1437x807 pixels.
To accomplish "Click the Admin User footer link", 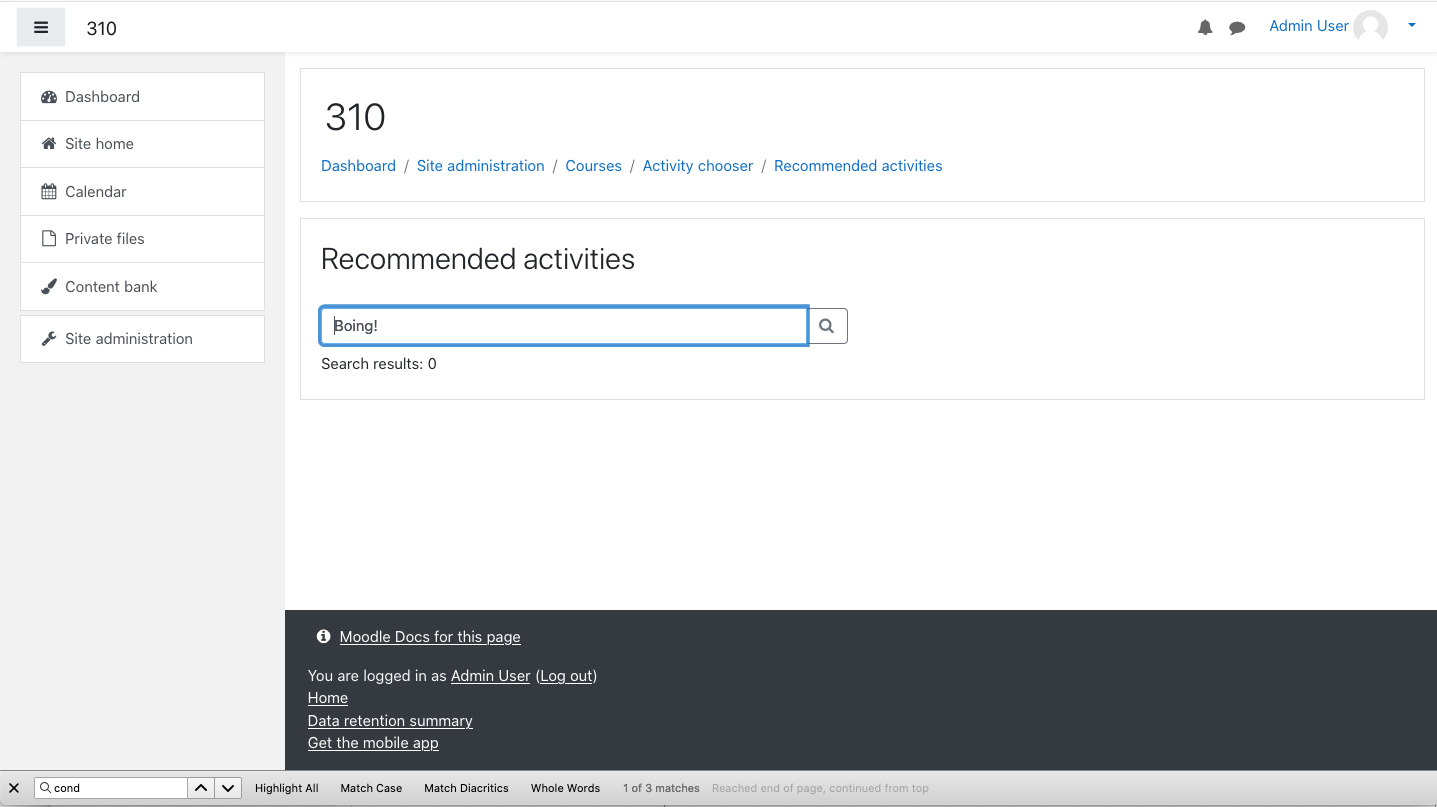I will [490, 676].
